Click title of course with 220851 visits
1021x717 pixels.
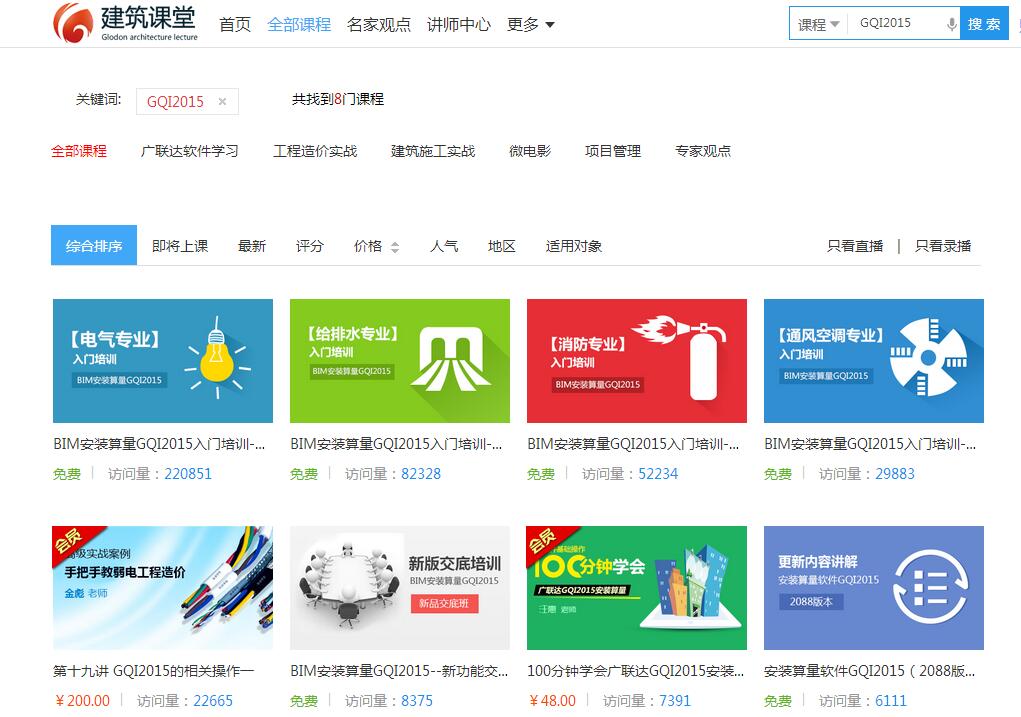[159, 444]
